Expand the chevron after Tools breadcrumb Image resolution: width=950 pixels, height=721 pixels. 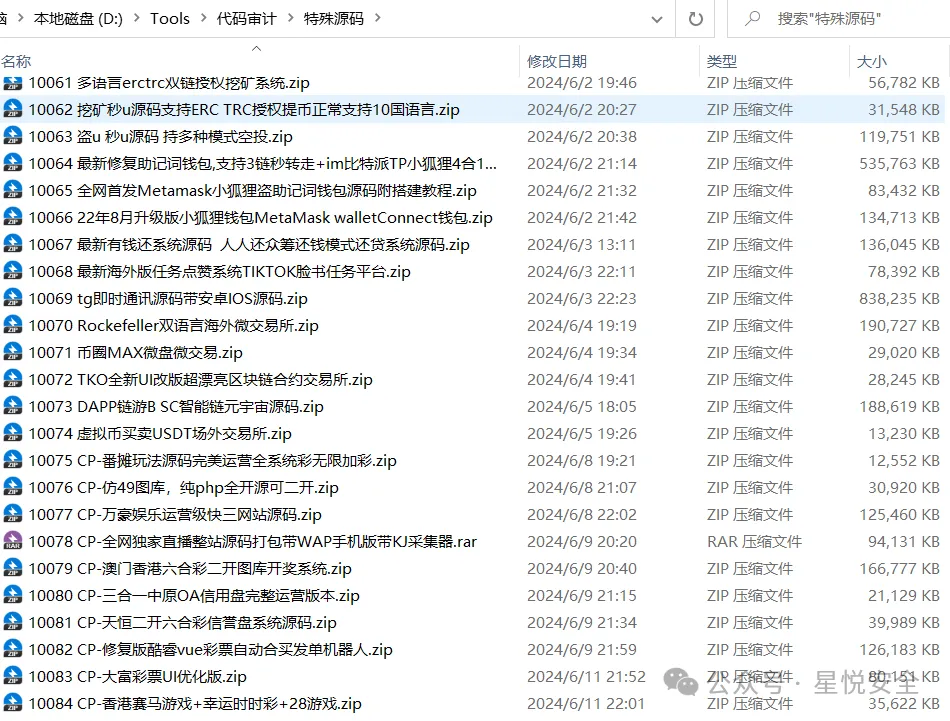[203, 19]
